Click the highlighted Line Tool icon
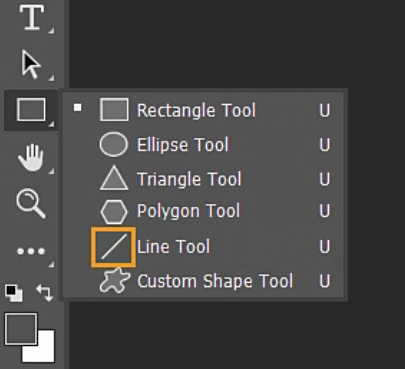405x369 pixels. coord(113,247)
